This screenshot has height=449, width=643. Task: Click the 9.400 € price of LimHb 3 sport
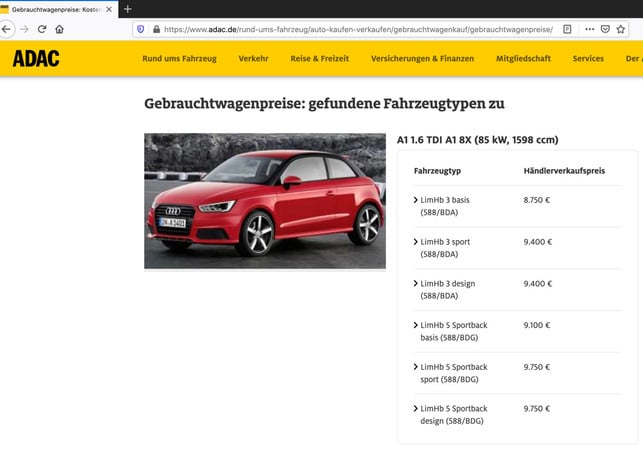(538, 242)
